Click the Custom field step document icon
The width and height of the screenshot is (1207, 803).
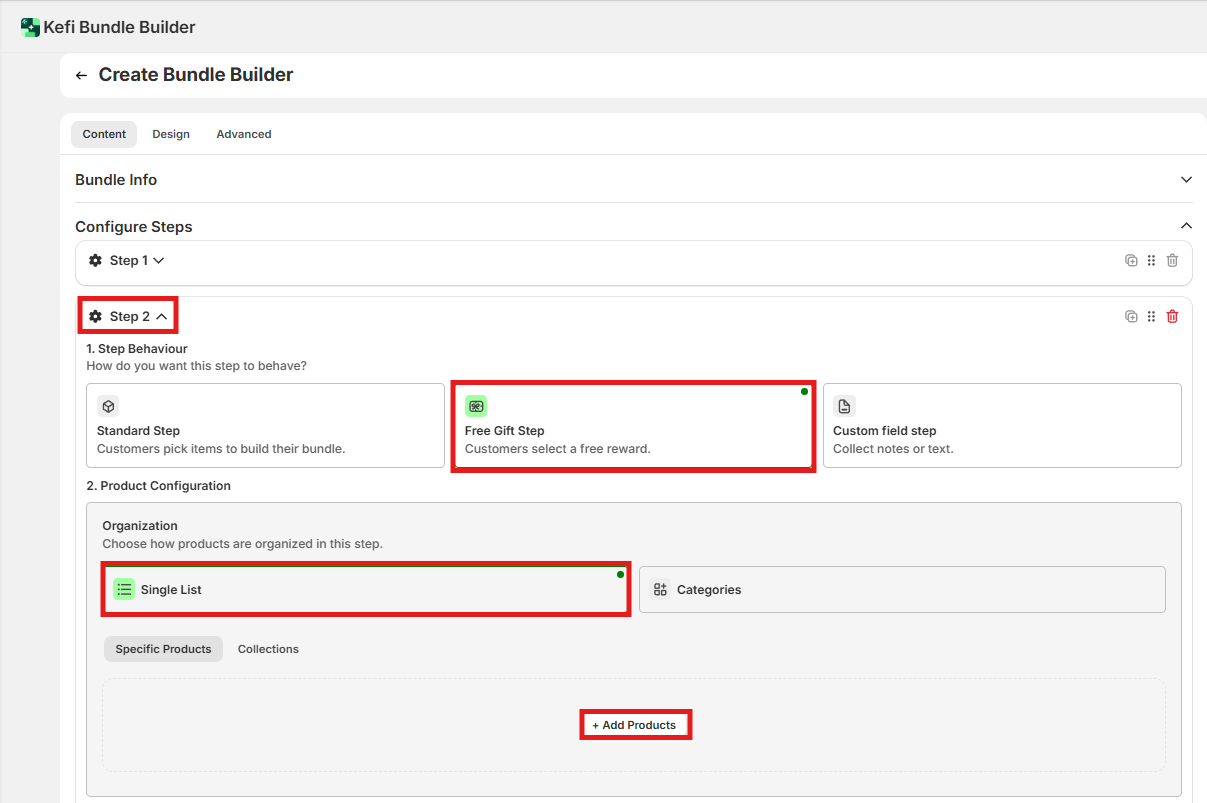click(844, 406)
